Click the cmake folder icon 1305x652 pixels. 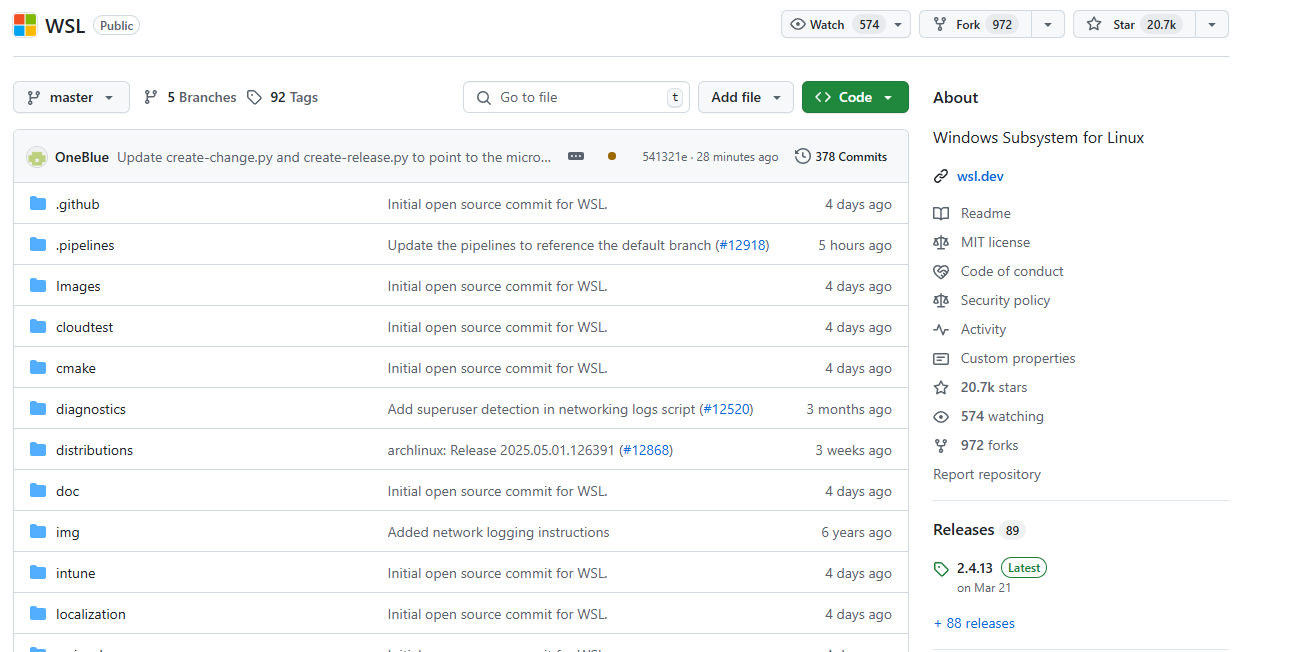click(x=38, y=368)
